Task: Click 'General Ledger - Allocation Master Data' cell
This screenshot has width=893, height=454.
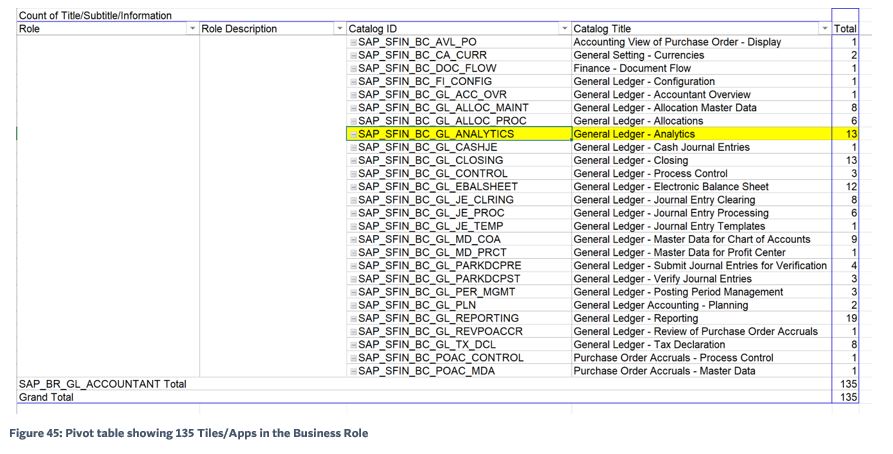Action: tap(702, 108)
